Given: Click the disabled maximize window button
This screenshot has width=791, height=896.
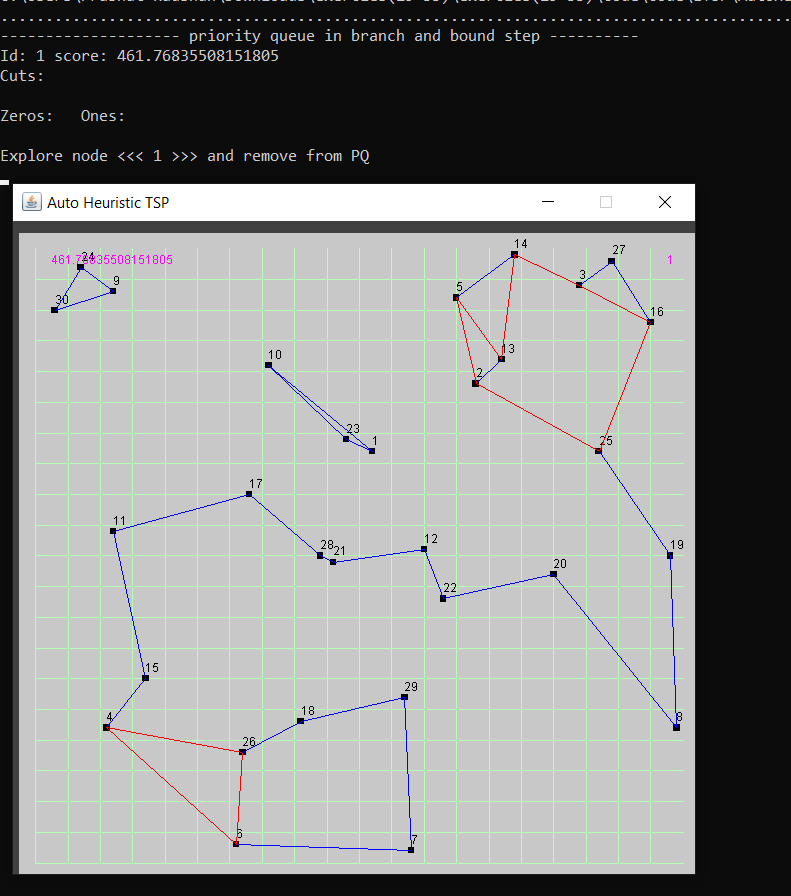Looking at the screenshot, I should tap(606, 202).
